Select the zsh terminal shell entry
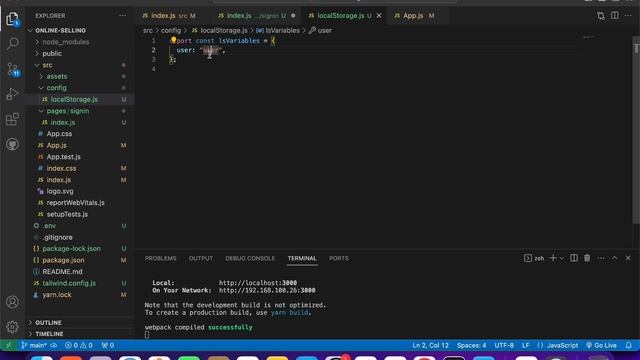Viewport: 640px width, 360px height. click(534, 258)
